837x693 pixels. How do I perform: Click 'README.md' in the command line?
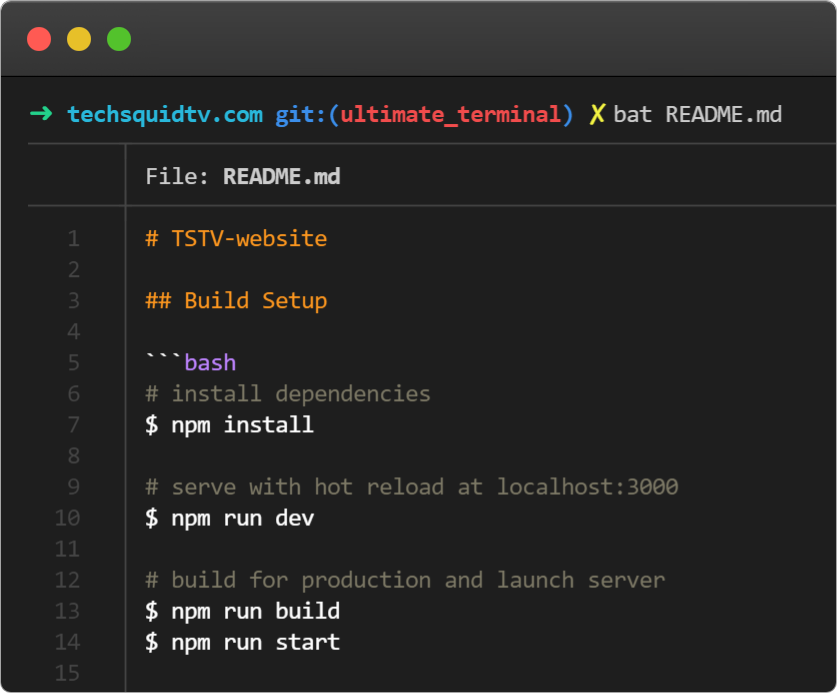tap(724, 114)
